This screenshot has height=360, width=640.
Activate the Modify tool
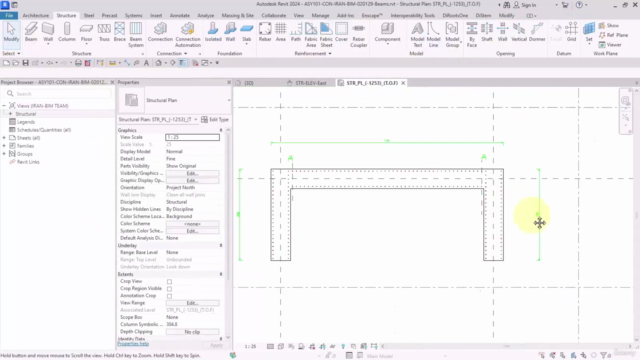pos(11,32)
